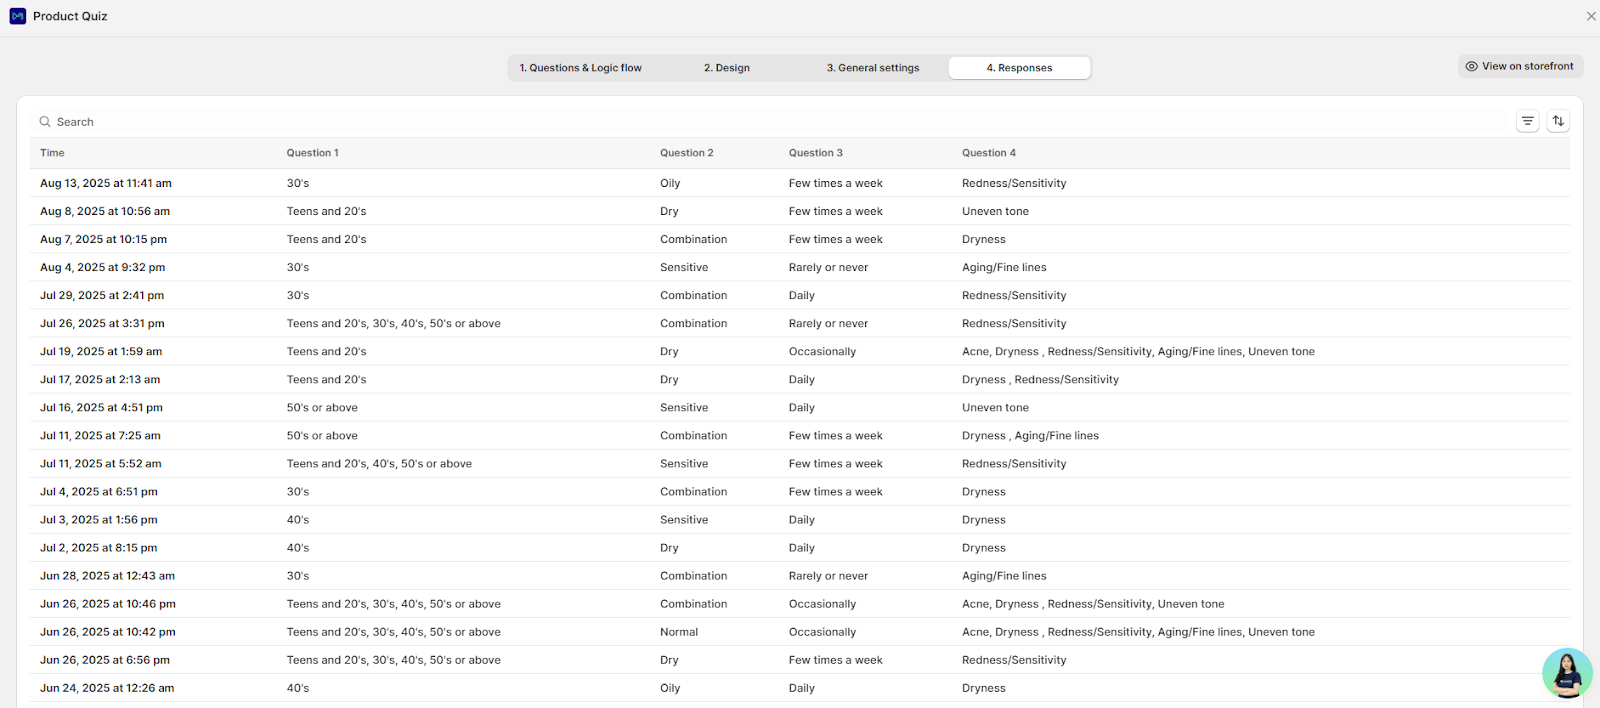Select the Responses tab
The image size is (1600, 708).
click(x=1019, y=68)
